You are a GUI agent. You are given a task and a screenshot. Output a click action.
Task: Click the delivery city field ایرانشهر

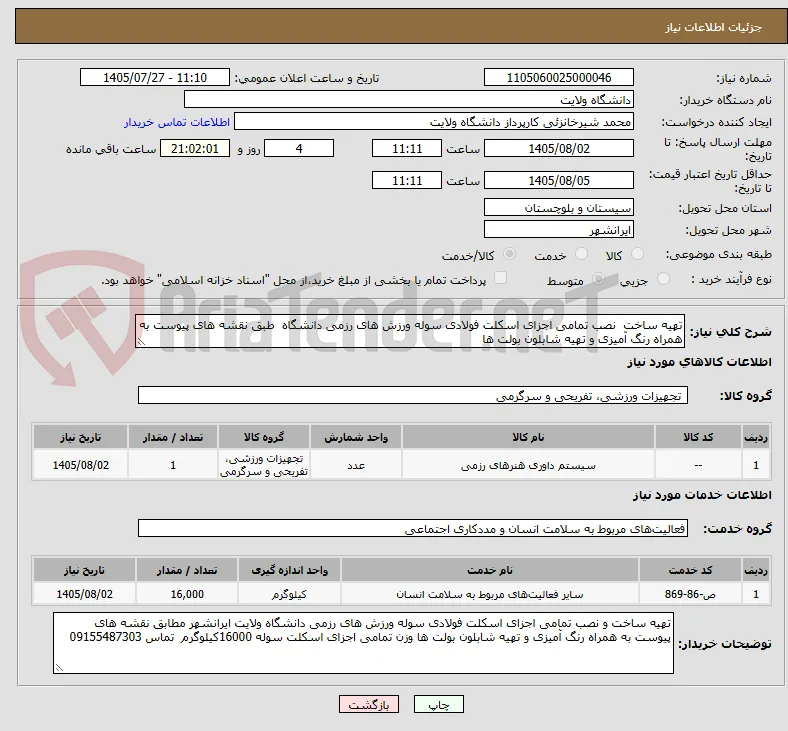click(558, 230)
